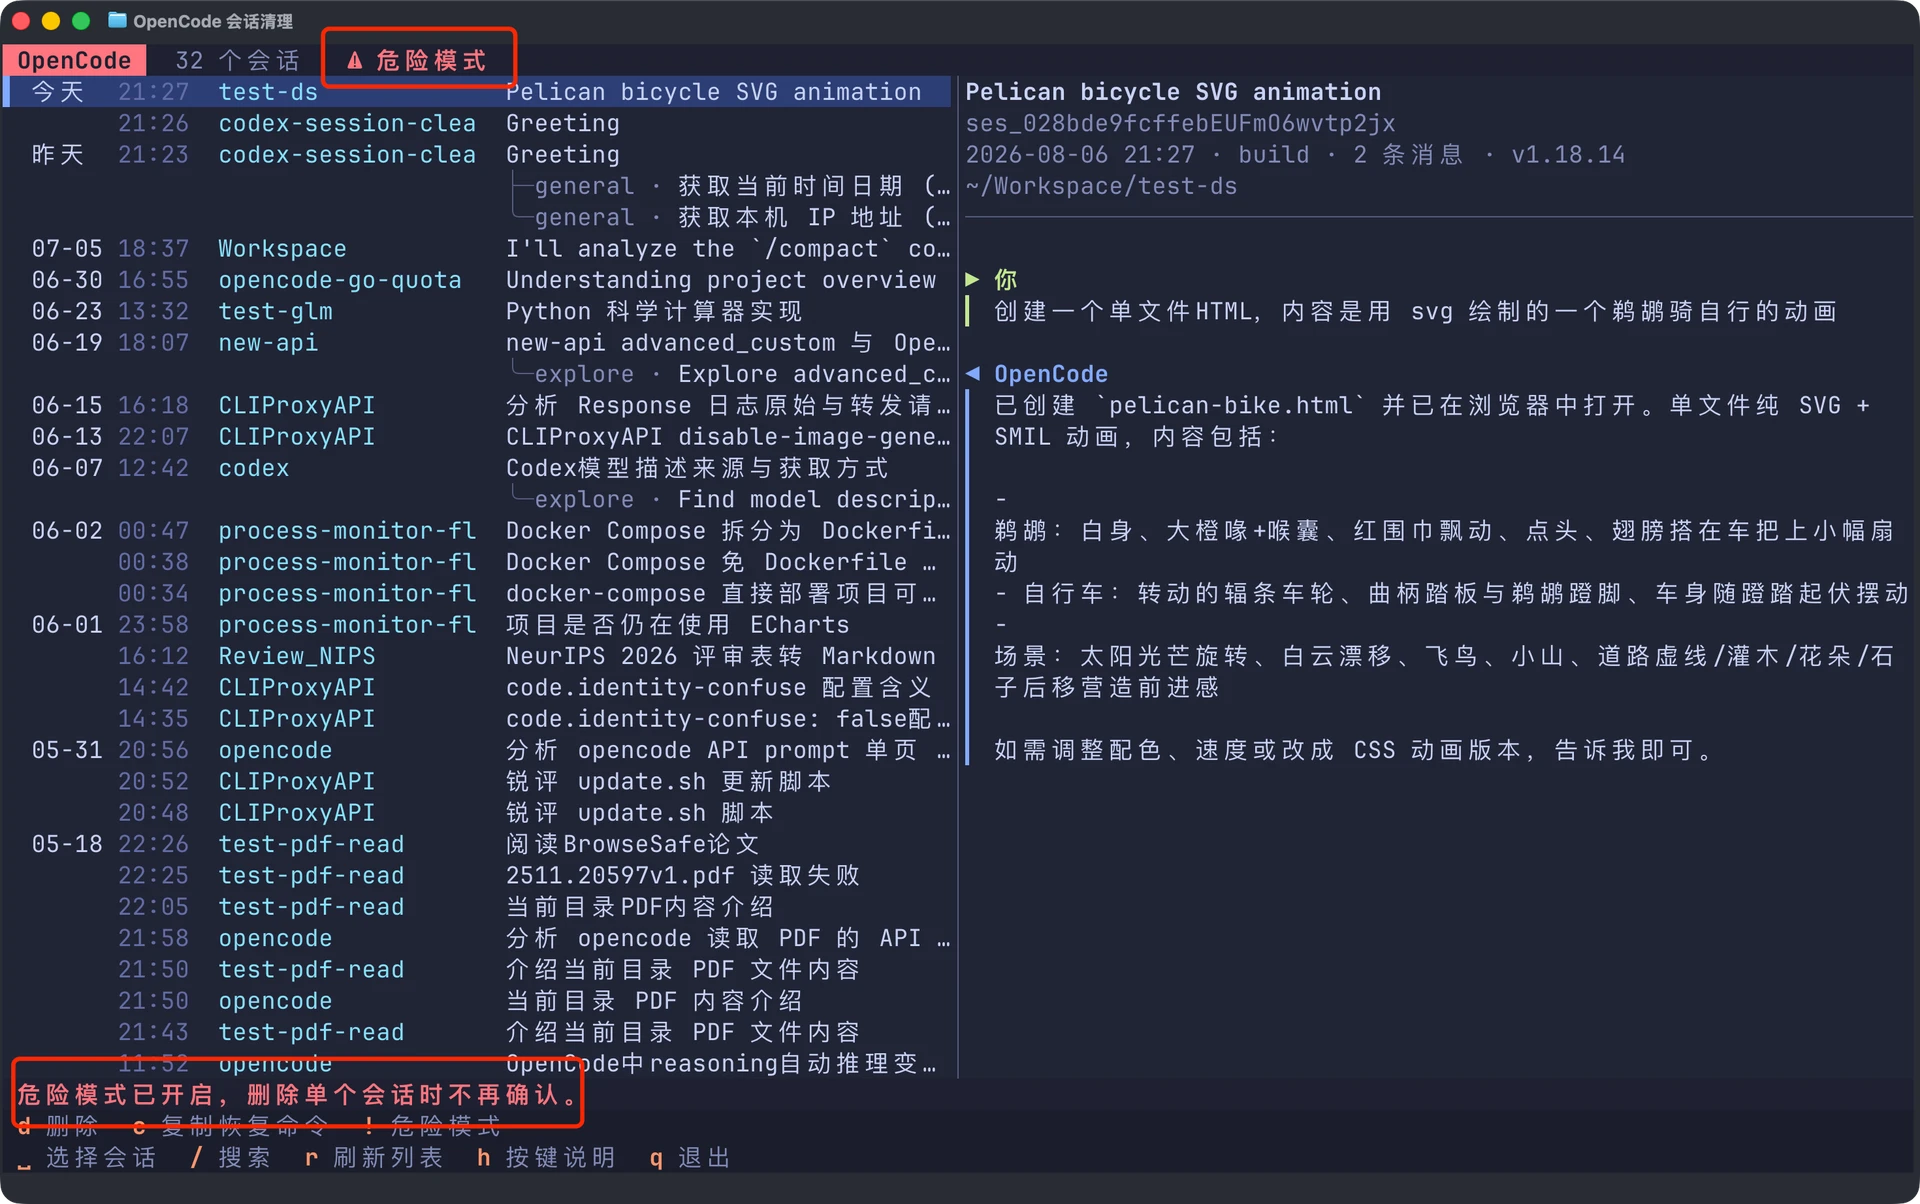Click the q 退出 key hint
Screen dimensions: 1920x1204
click(x=690, y=1158)
